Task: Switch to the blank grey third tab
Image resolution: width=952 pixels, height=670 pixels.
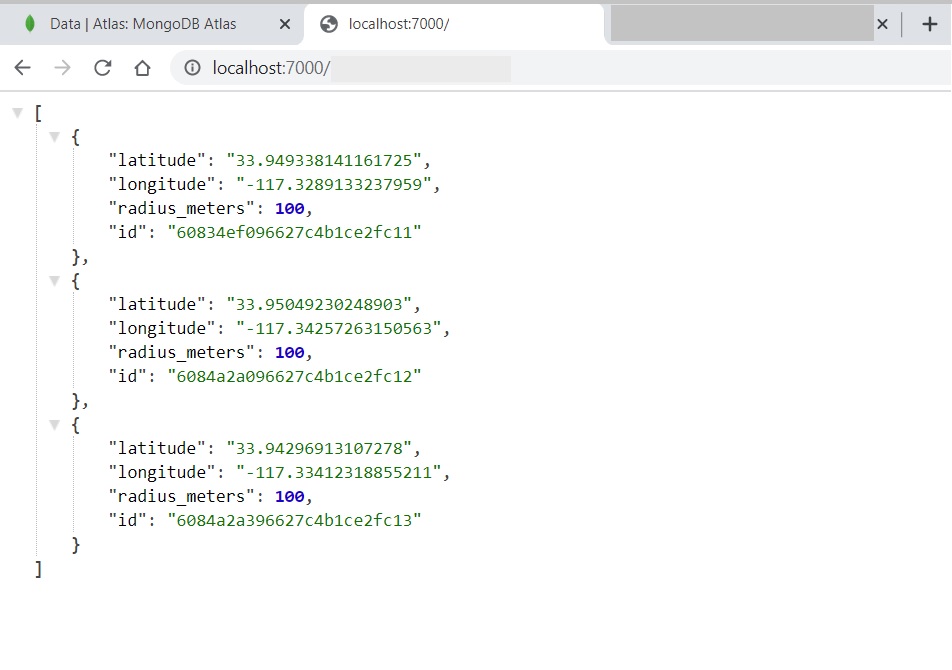Action: [742, 24]
